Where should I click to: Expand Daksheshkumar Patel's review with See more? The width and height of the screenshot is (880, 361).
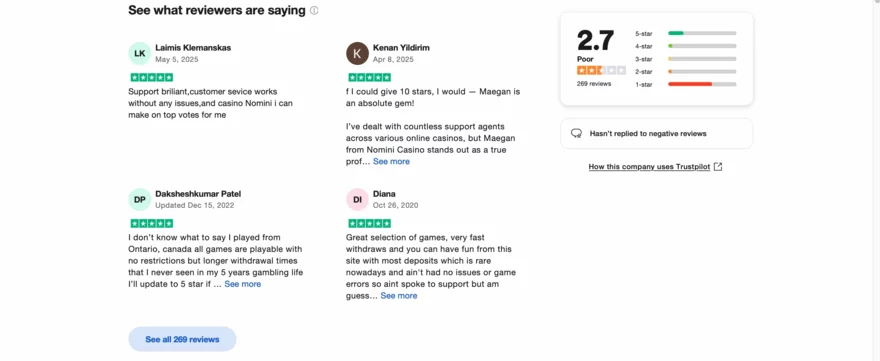[x=242, y=284]
